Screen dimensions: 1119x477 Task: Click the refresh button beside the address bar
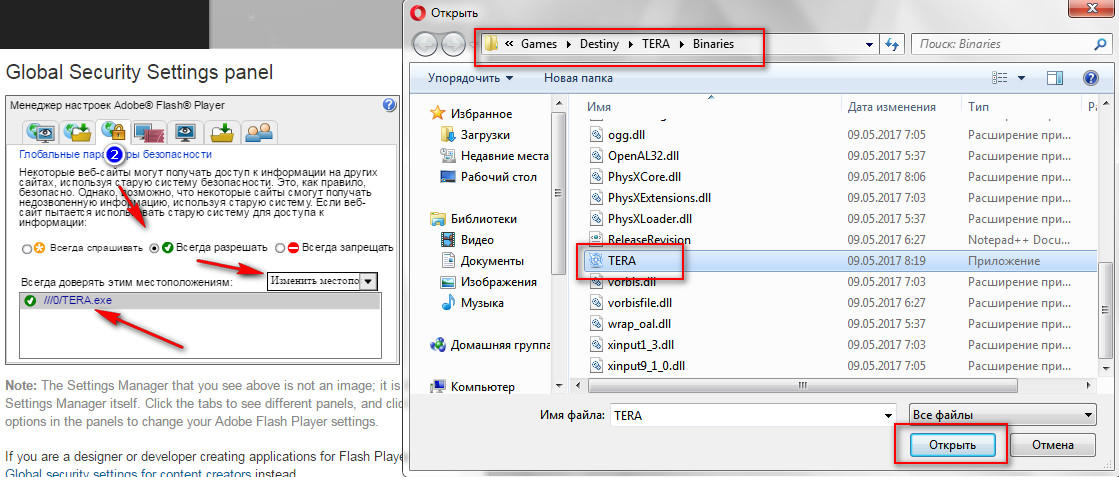click(891, 44)
